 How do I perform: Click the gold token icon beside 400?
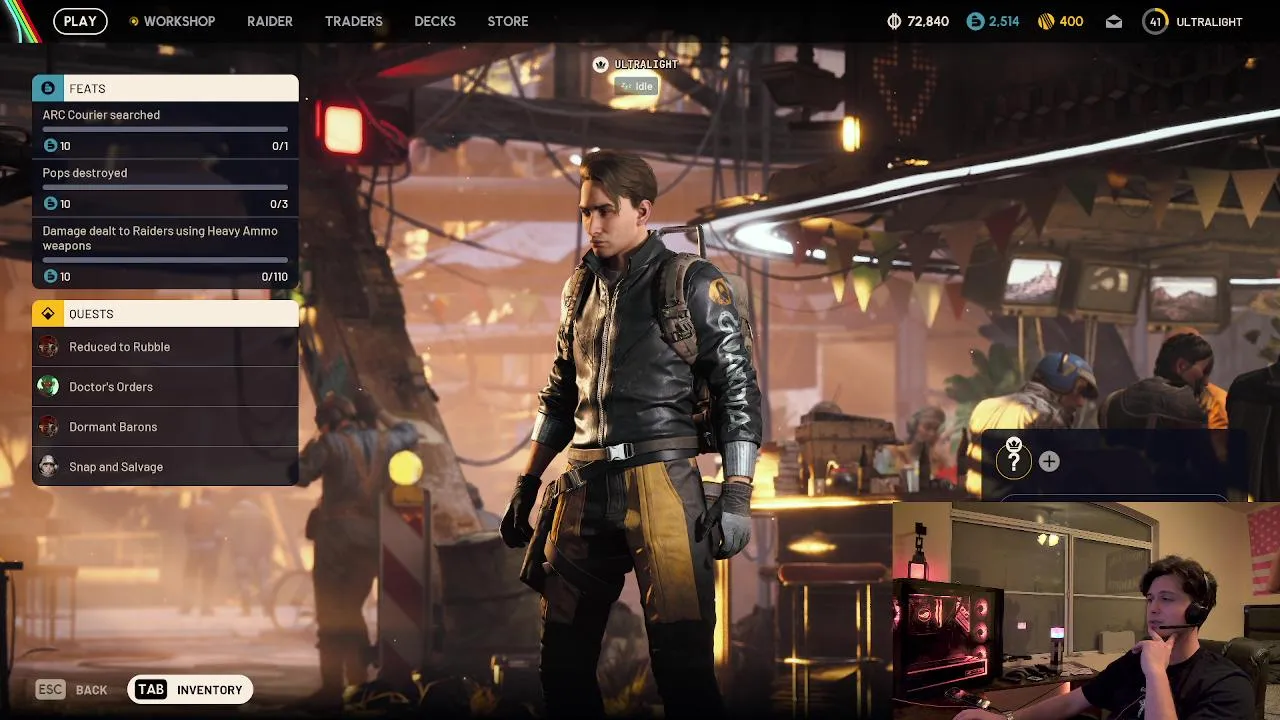(x=1046, y=21)
